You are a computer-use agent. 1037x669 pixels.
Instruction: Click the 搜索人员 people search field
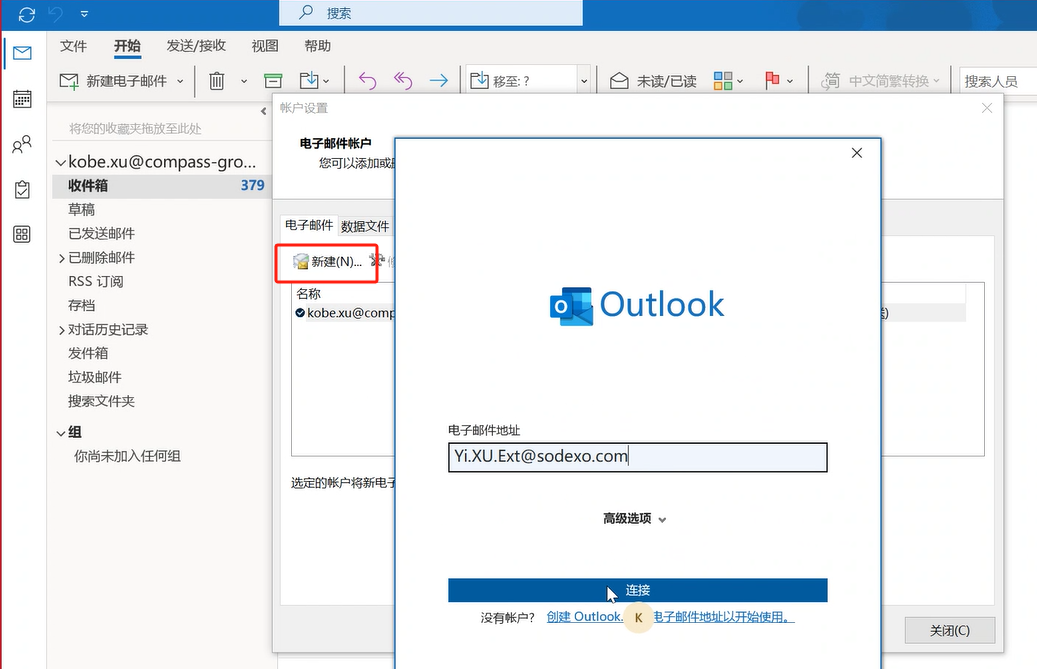[998, 81]
